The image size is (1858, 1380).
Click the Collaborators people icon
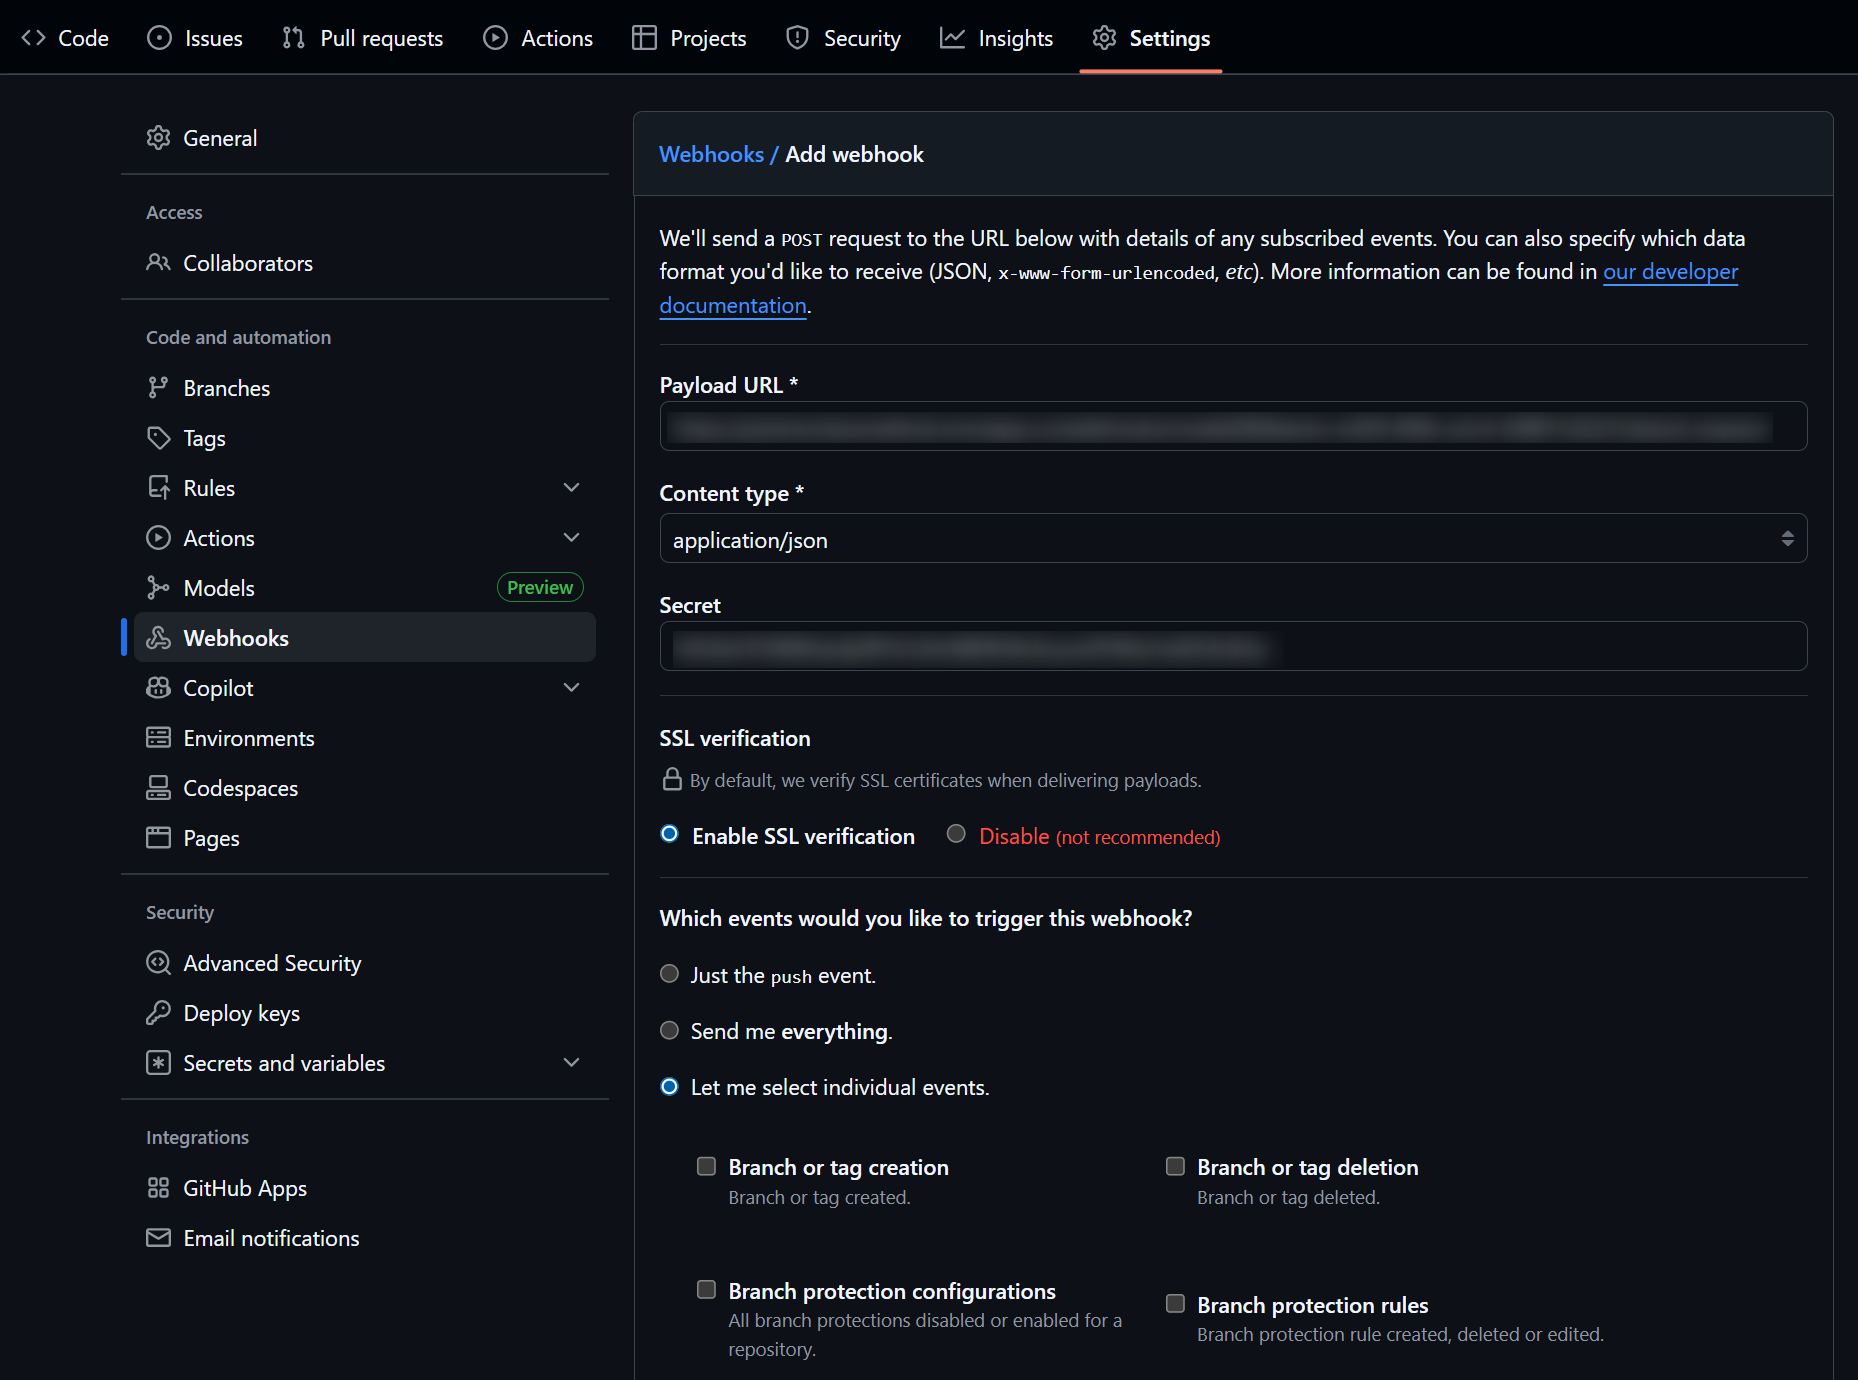[158, 263]
